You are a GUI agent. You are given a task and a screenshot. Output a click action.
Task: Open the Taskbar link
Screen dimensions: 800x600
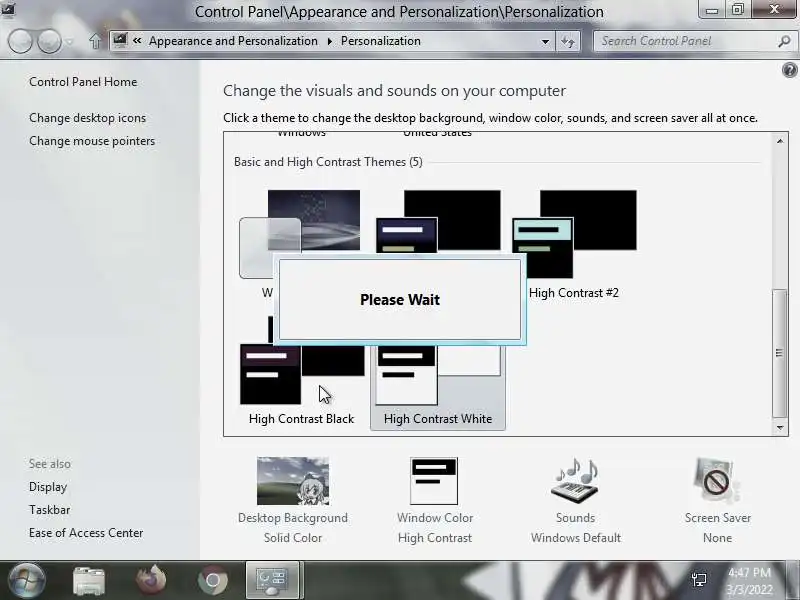tap(49, 510)
